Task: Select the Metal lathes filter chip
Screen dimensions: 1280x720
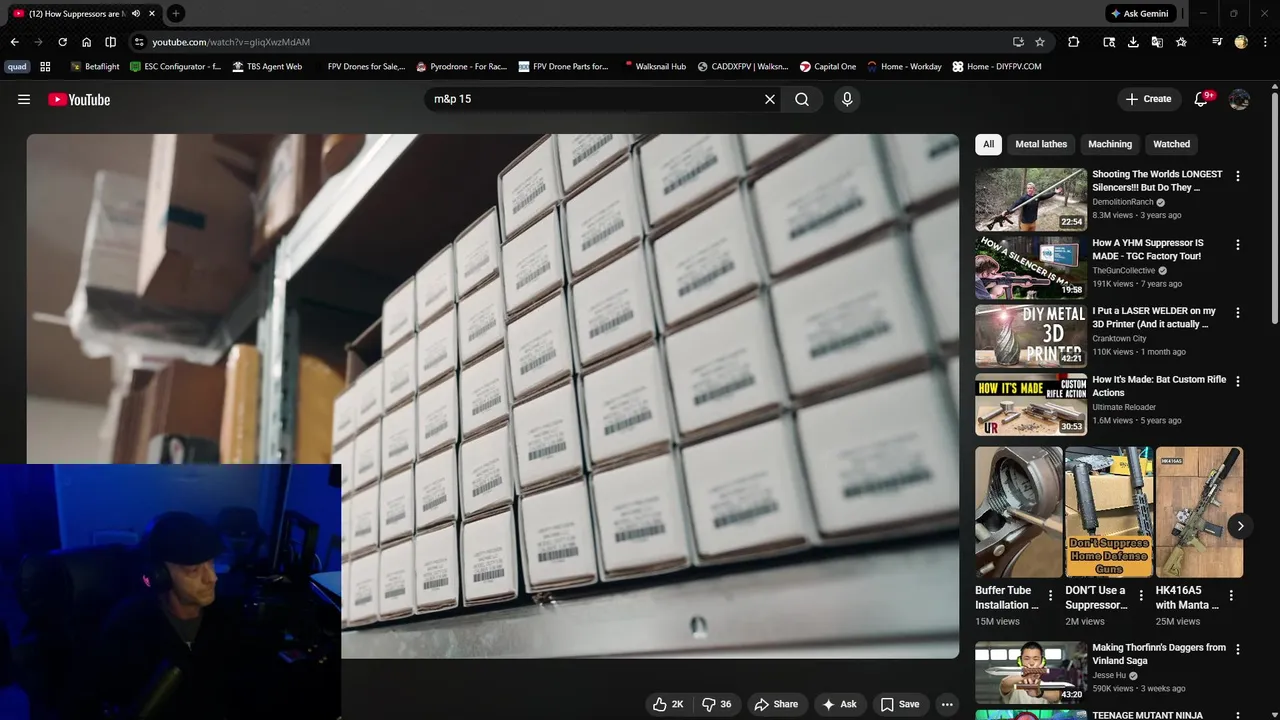Action: click(x=1041, y=144)
